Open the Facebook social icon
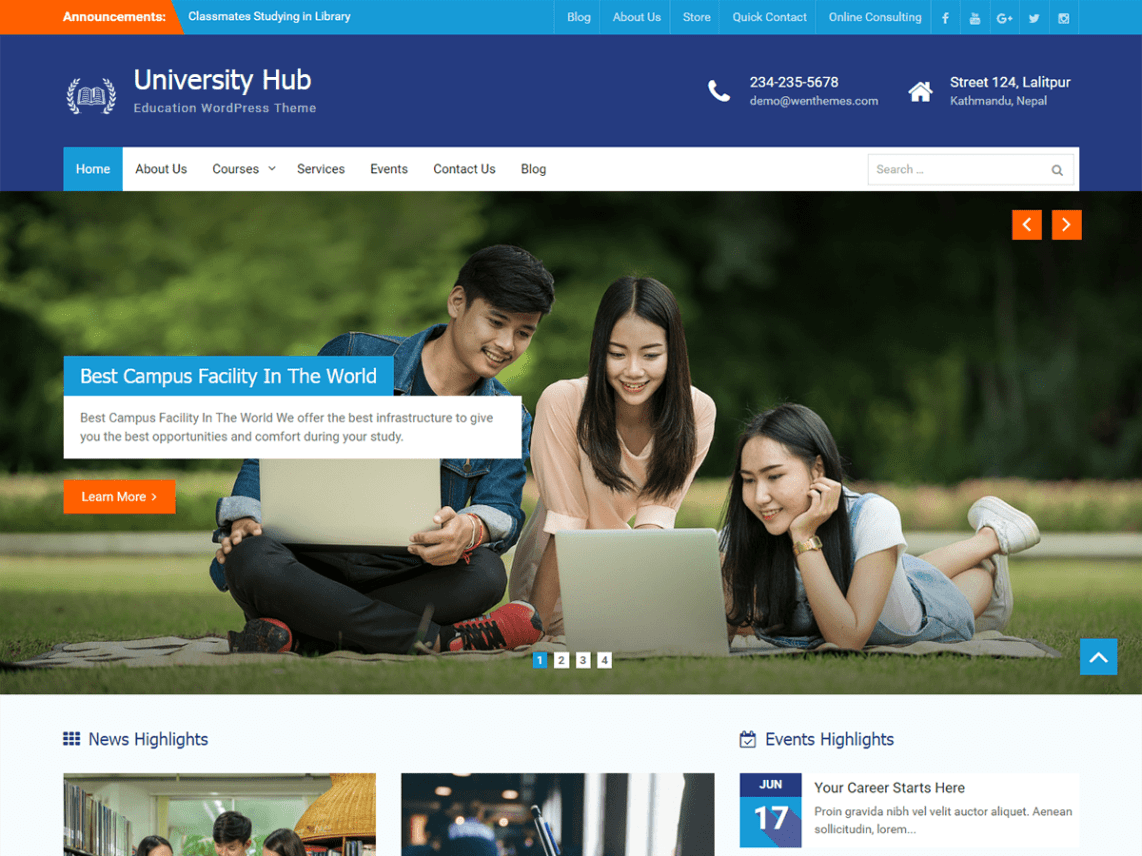The width and height of the screenshot is (1142, 856). click(x=945, y=17)
